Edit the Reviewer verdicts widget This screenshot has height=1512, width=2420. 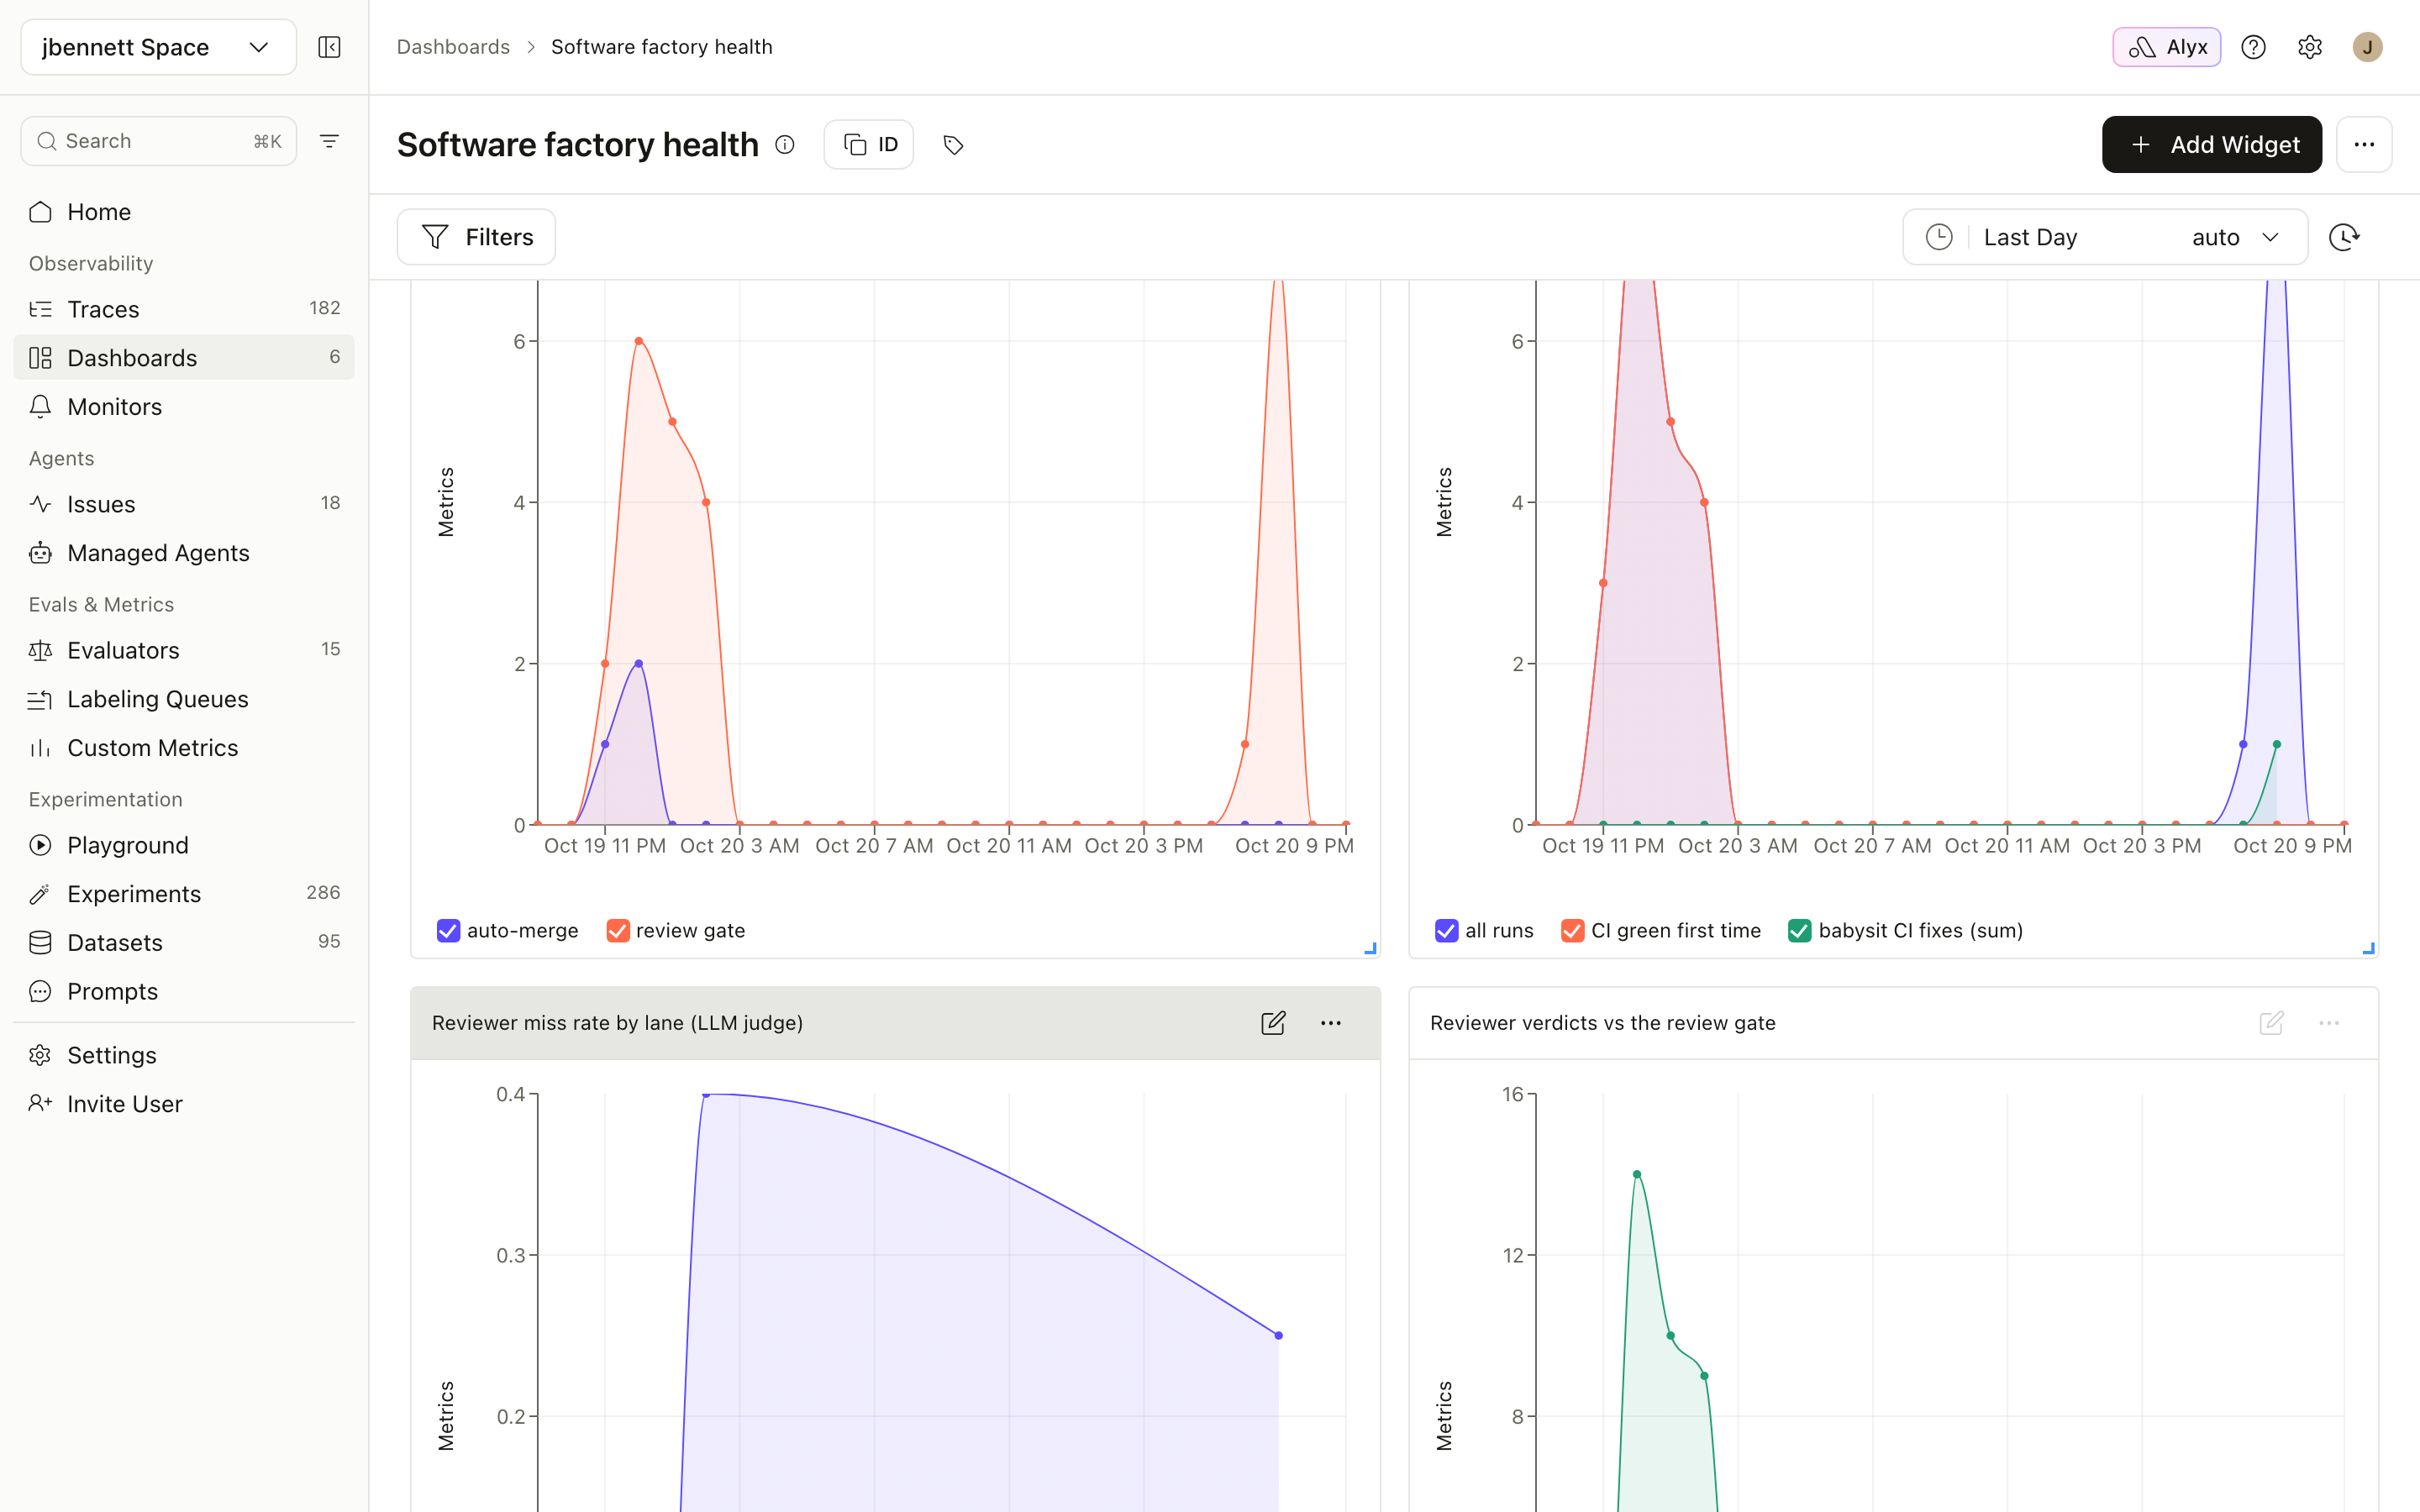coord(2271,1023)
